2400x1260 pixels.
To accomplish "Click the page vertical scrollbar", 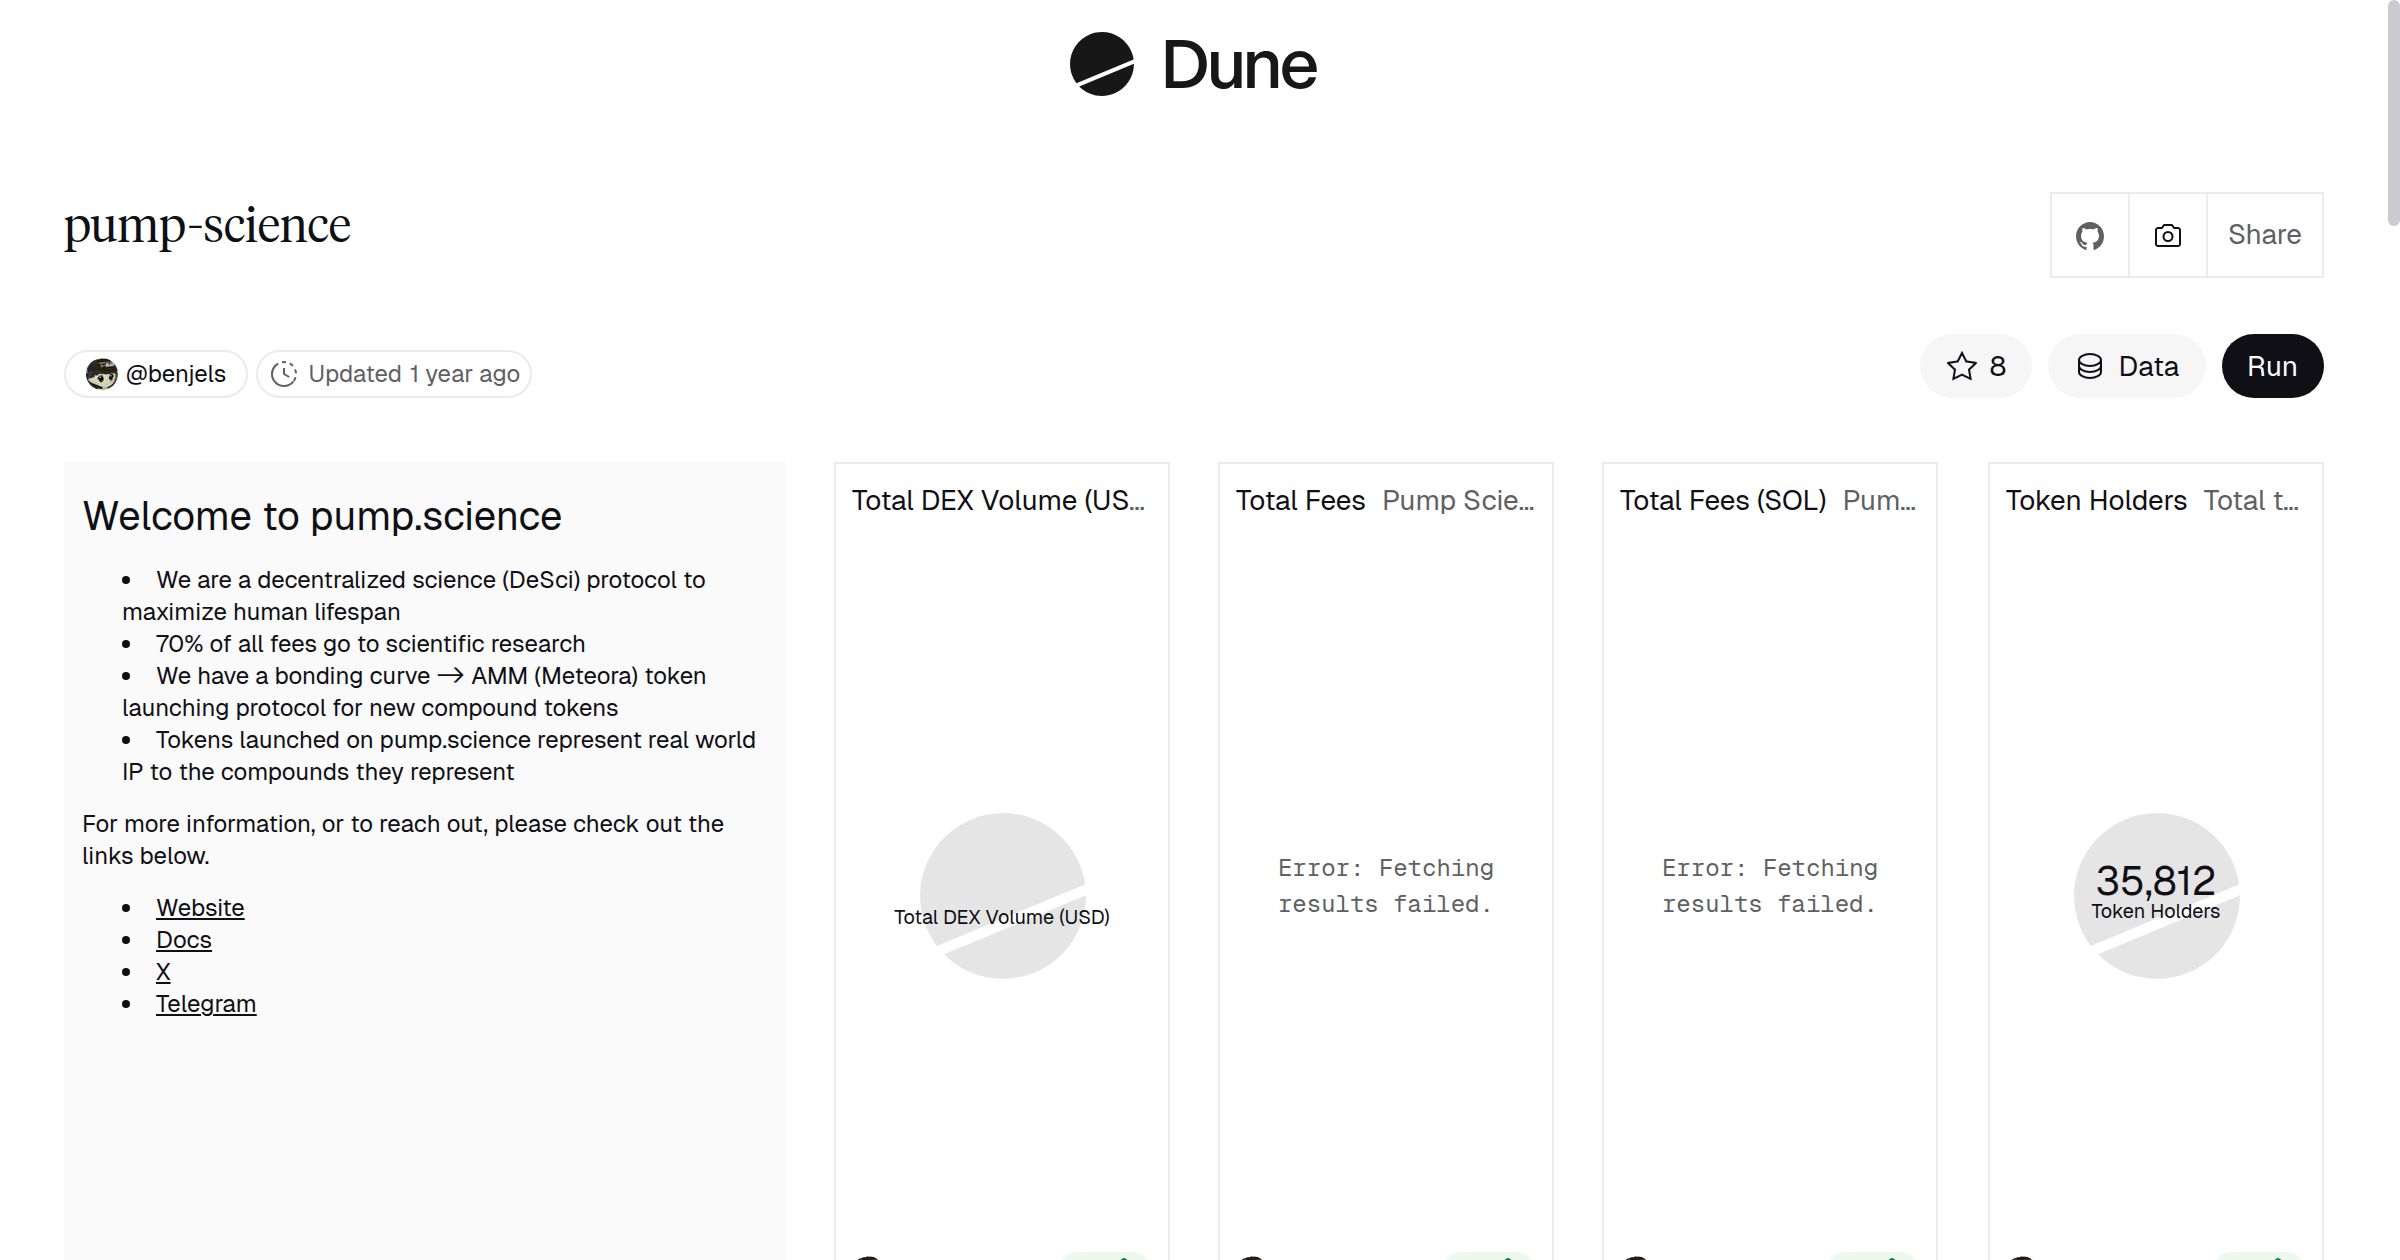I will pyautogui.click(x=2392, y=110).
